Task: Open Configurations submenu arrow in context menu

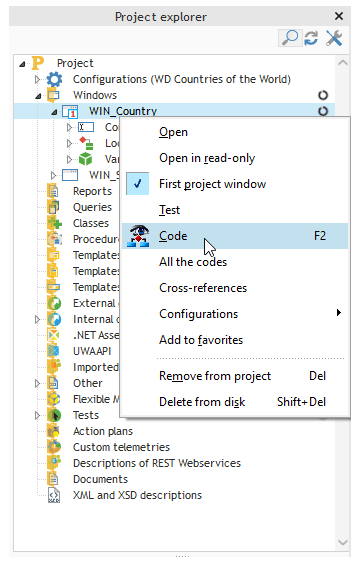Action: point(339,313)
